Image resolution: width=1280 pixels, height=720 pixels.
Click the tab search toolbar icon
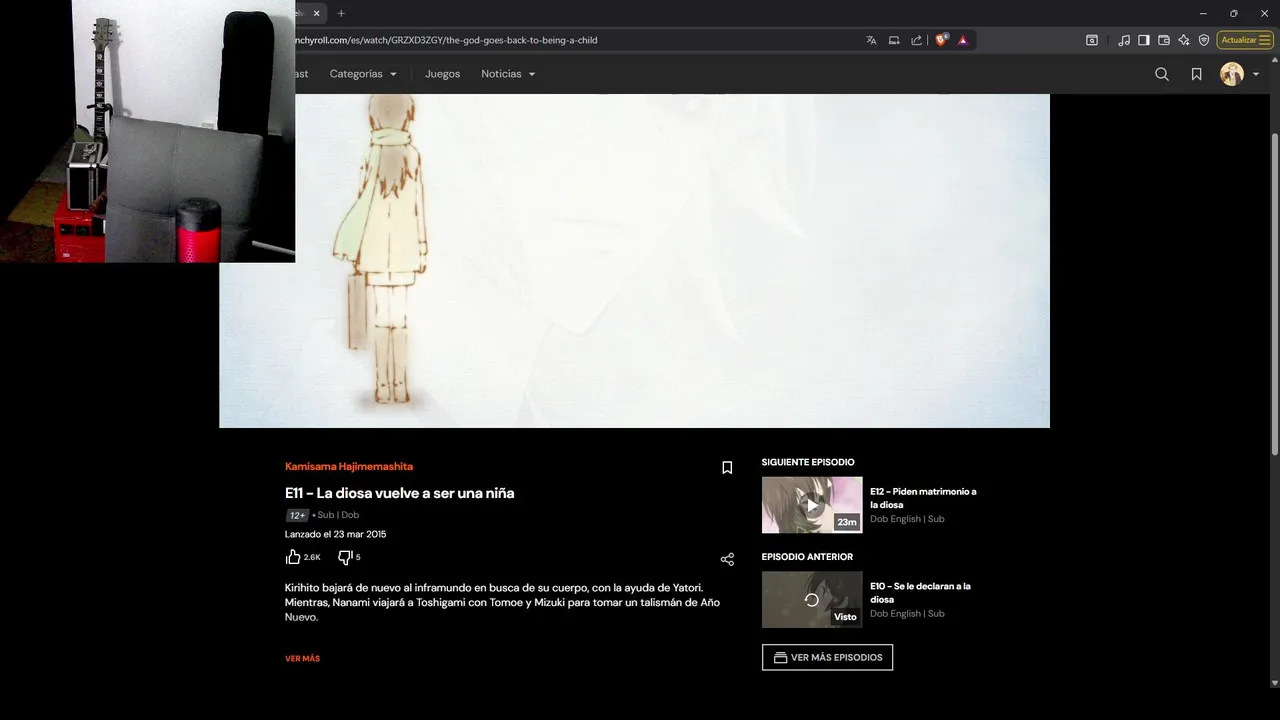pyautogui.click(x=1092, y=40)
